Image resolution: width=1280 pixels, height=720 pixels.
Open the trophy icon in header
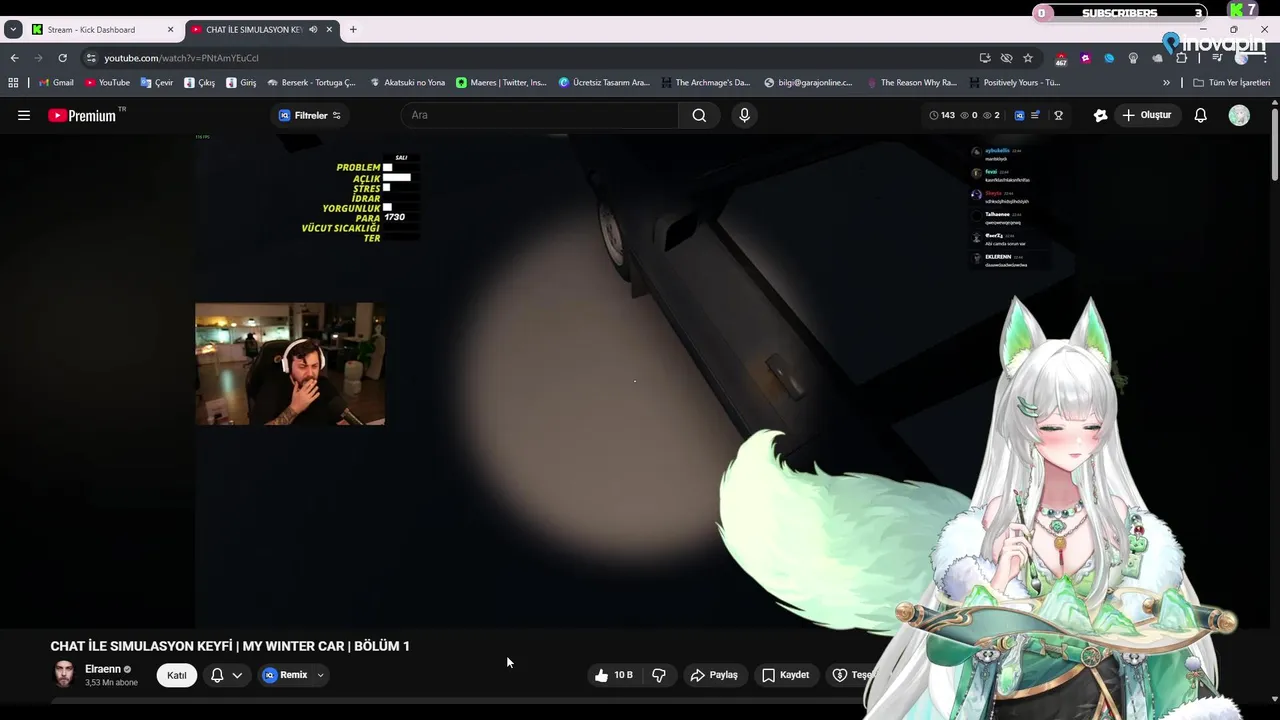tap(1058, 115)
